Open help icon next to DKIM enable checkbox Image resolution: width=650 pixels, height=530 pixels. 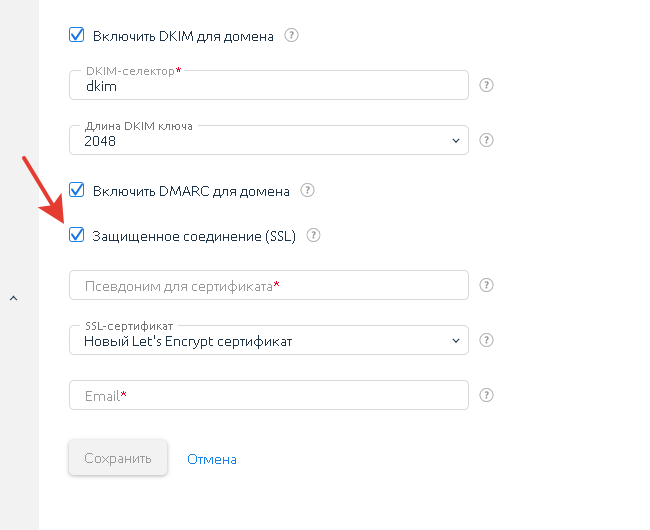(x=291, y=35)
